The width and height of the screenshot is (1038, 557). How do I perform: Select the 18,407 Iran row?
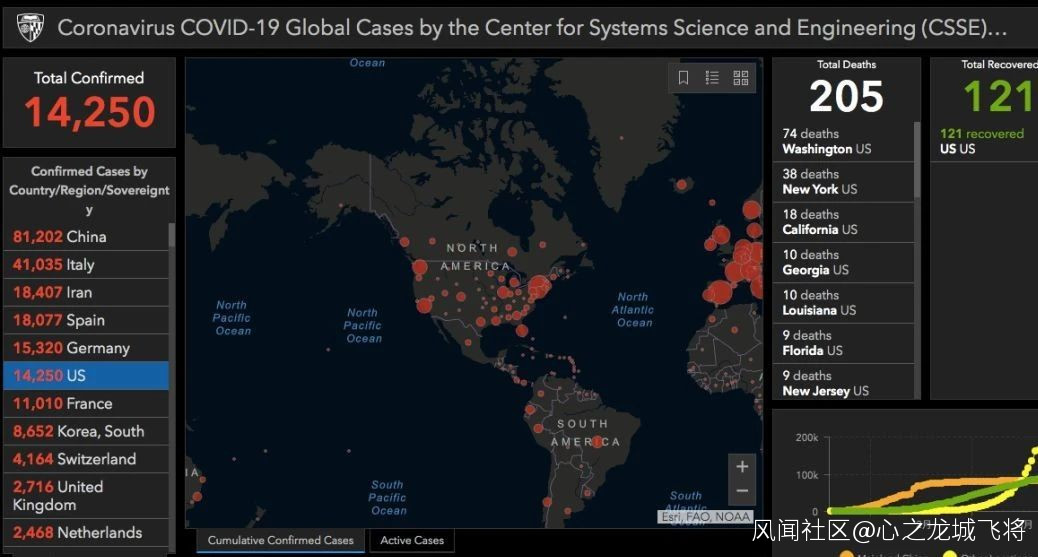(86, 292)
